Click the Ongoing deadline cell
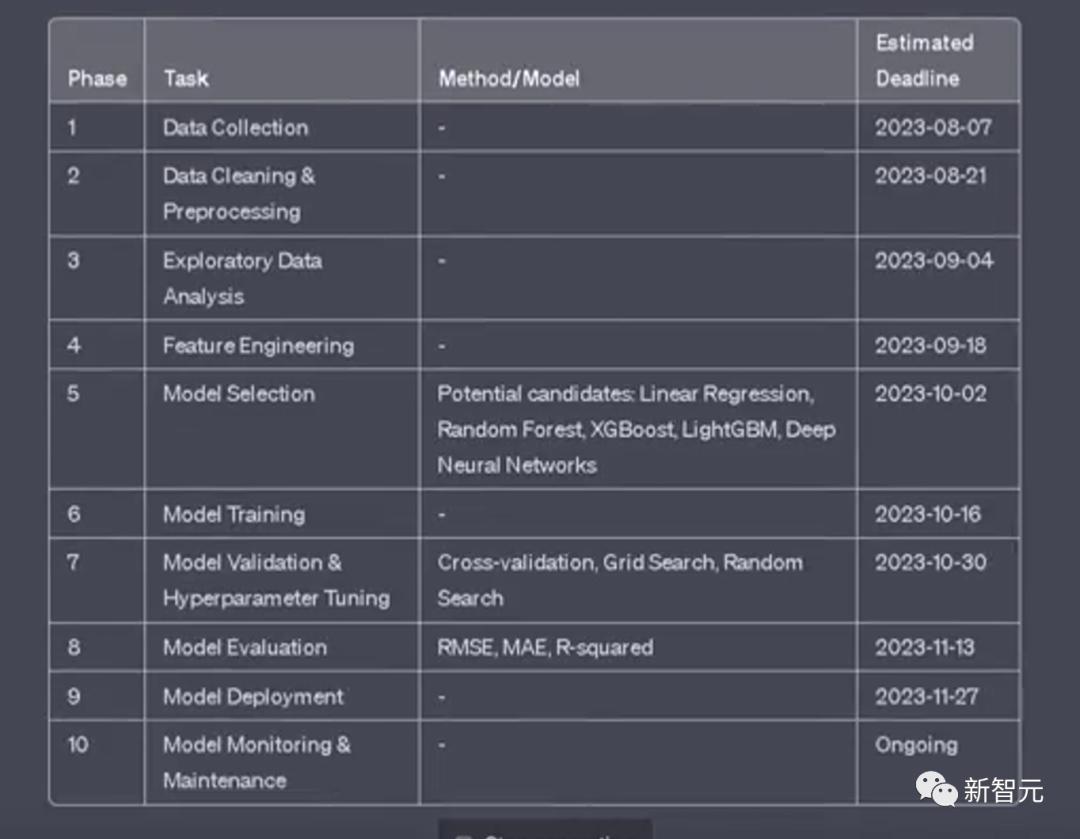 coord(916,745)
